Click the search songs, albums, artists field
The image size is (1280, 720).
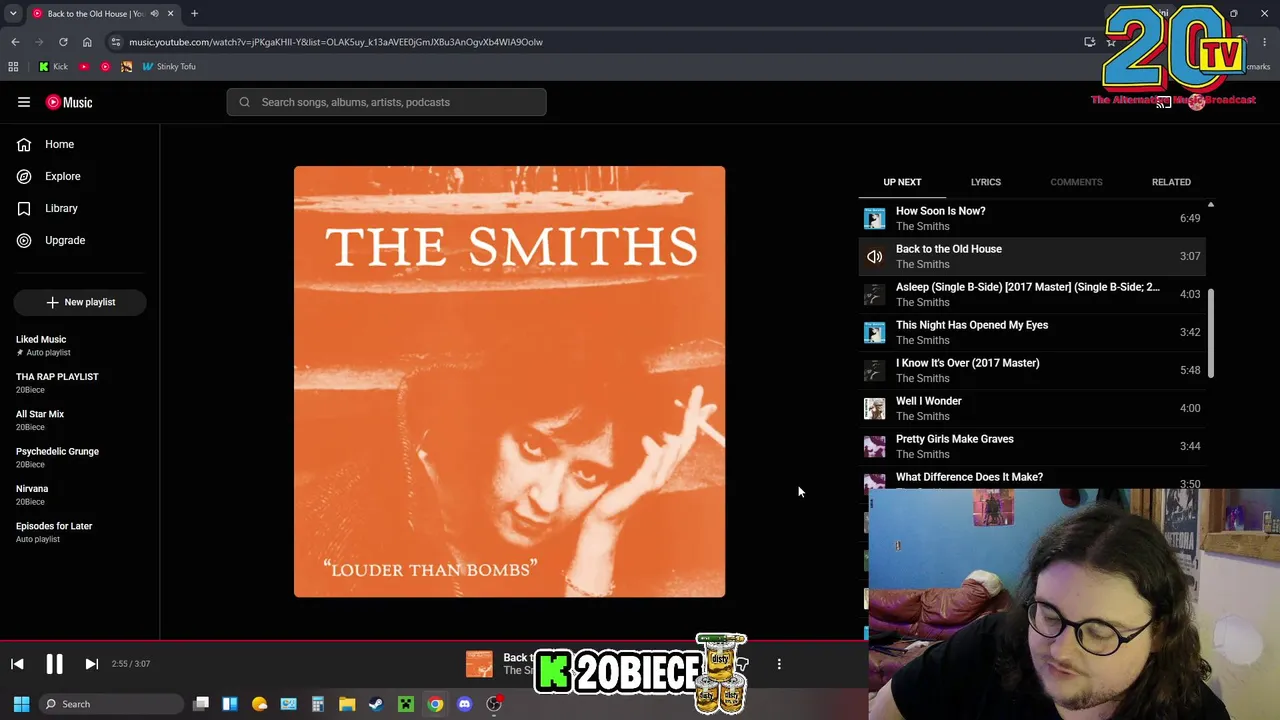pyautogui.click(x=386, y=102)
